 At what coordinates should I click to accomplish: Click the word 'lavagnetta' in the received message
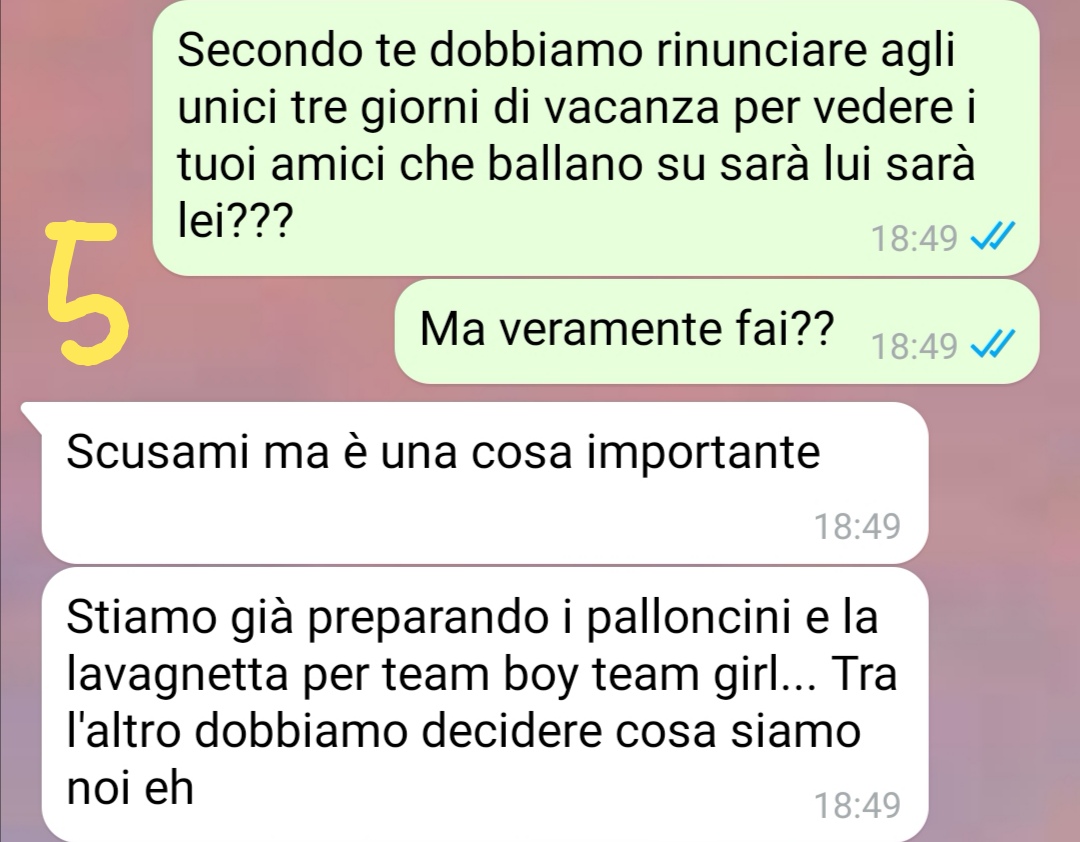click(176, 675)
